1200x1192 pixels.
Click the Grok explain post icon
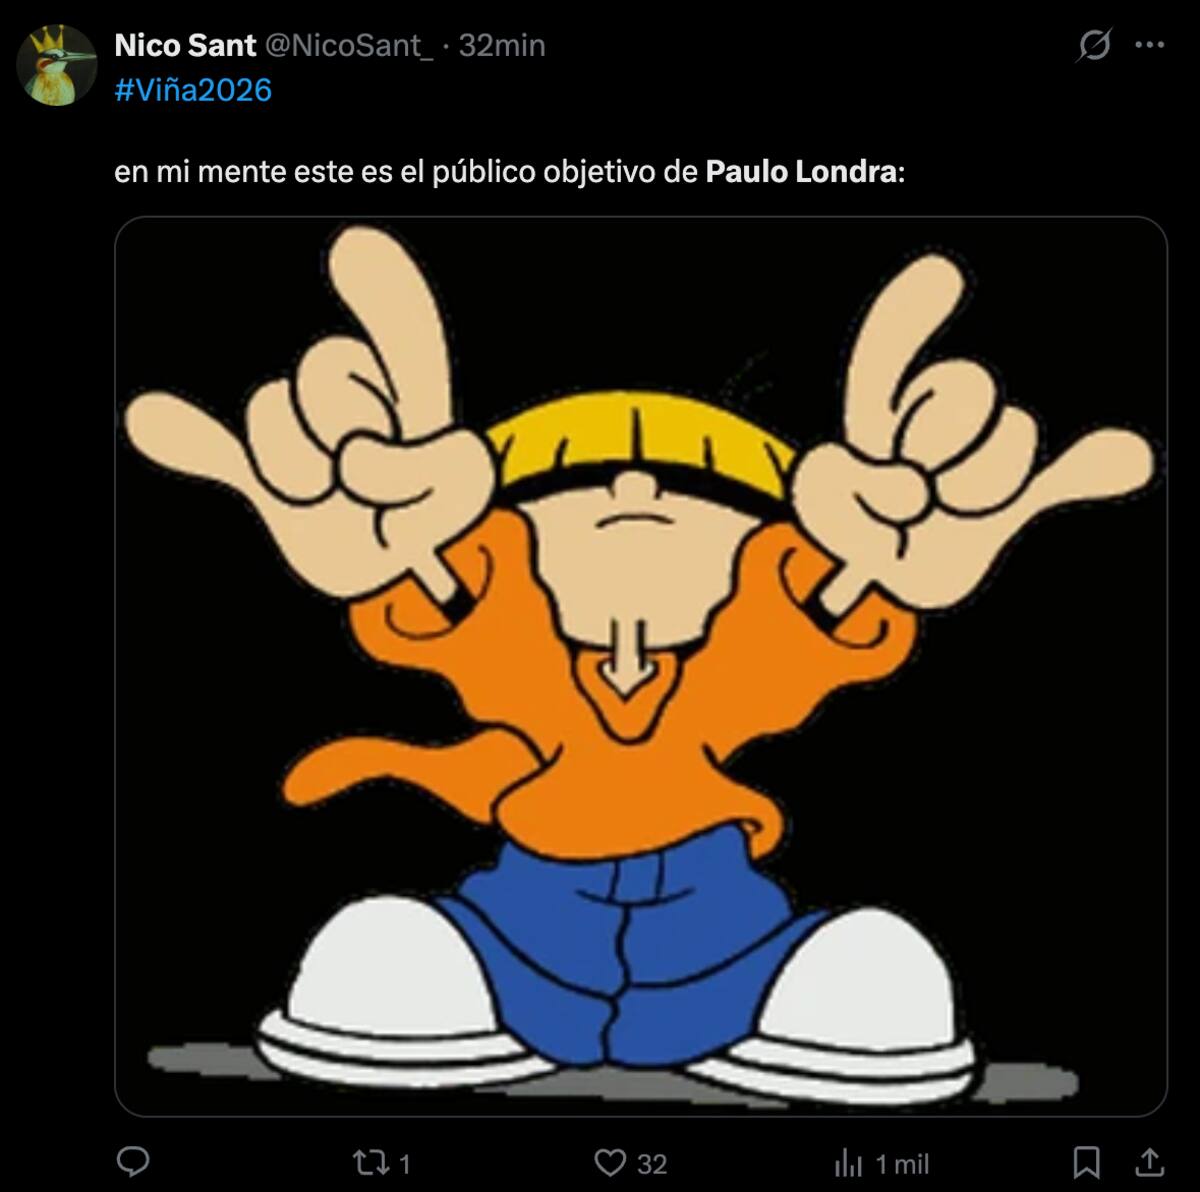(1095, 45)
